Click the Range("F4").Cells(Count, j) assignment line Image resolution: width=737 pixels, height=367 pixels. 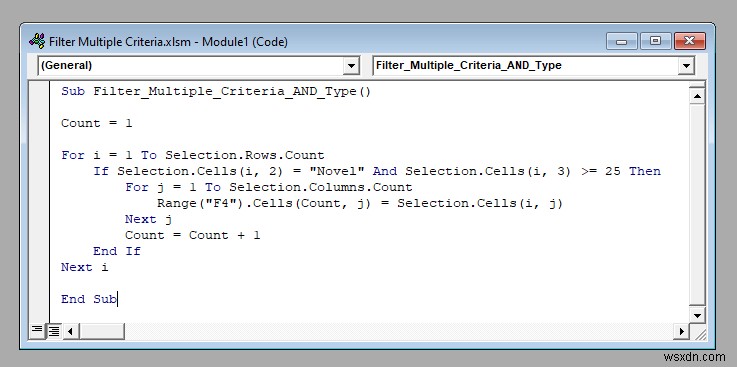360,203
